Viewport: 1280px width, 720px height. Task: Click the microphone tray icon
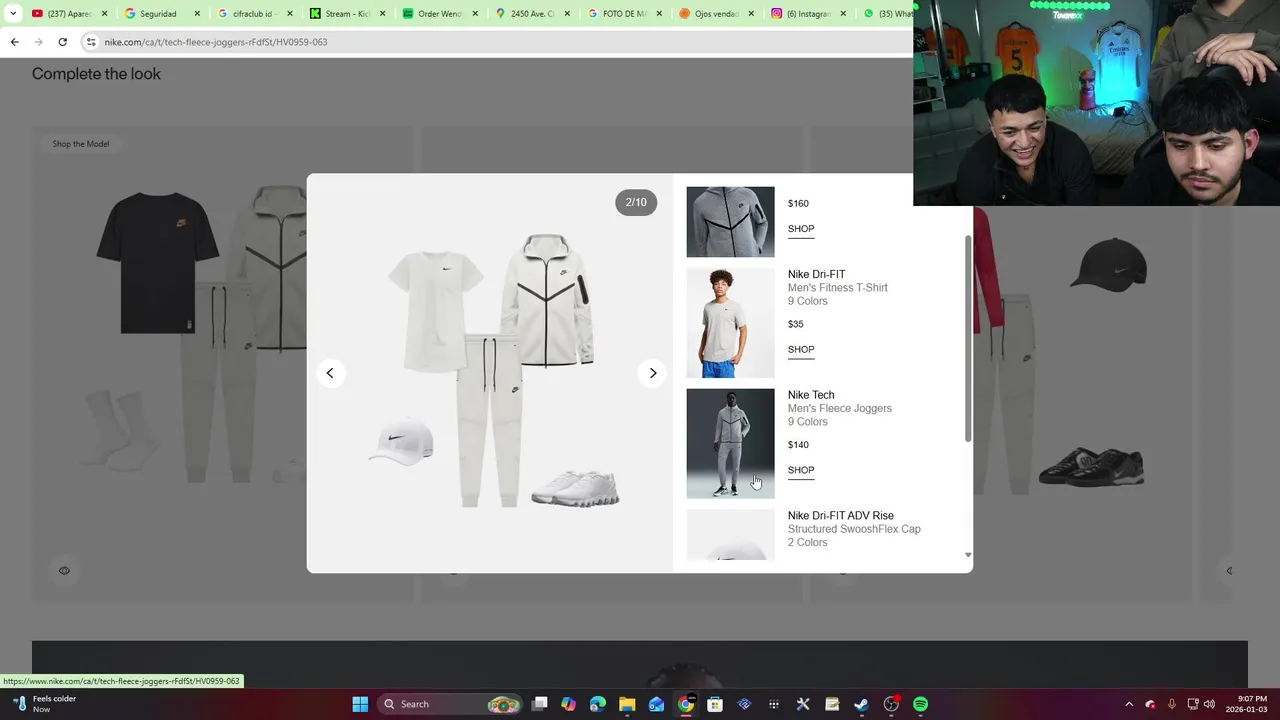[x=1172, y=704]
